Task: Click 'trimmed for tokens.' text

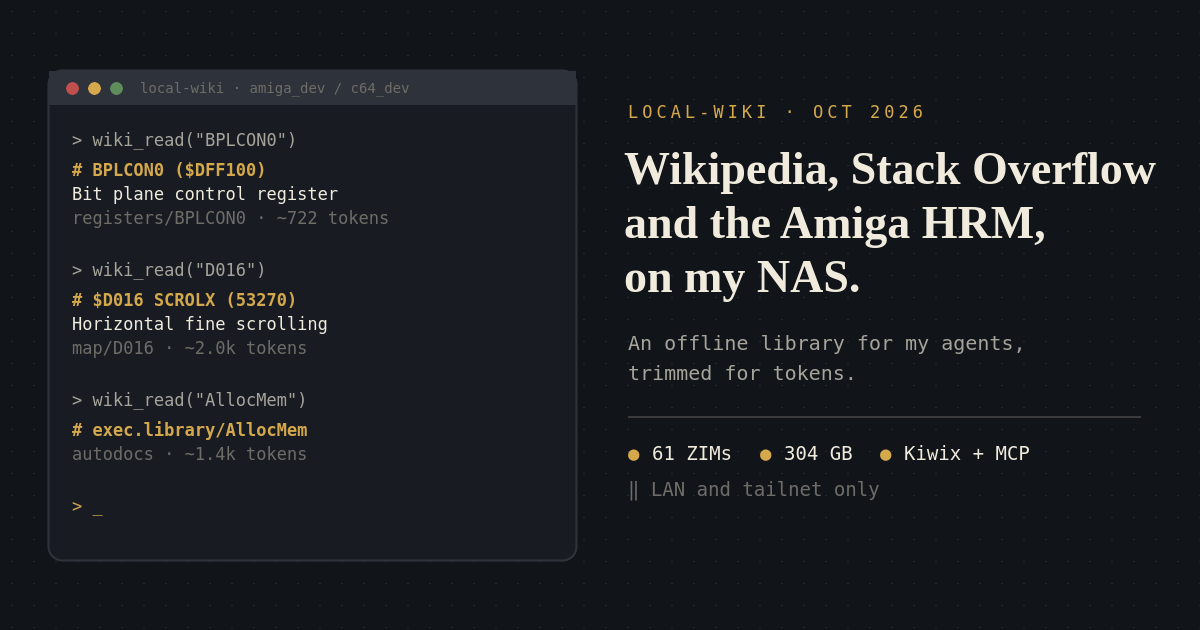Action: (742, 373)
